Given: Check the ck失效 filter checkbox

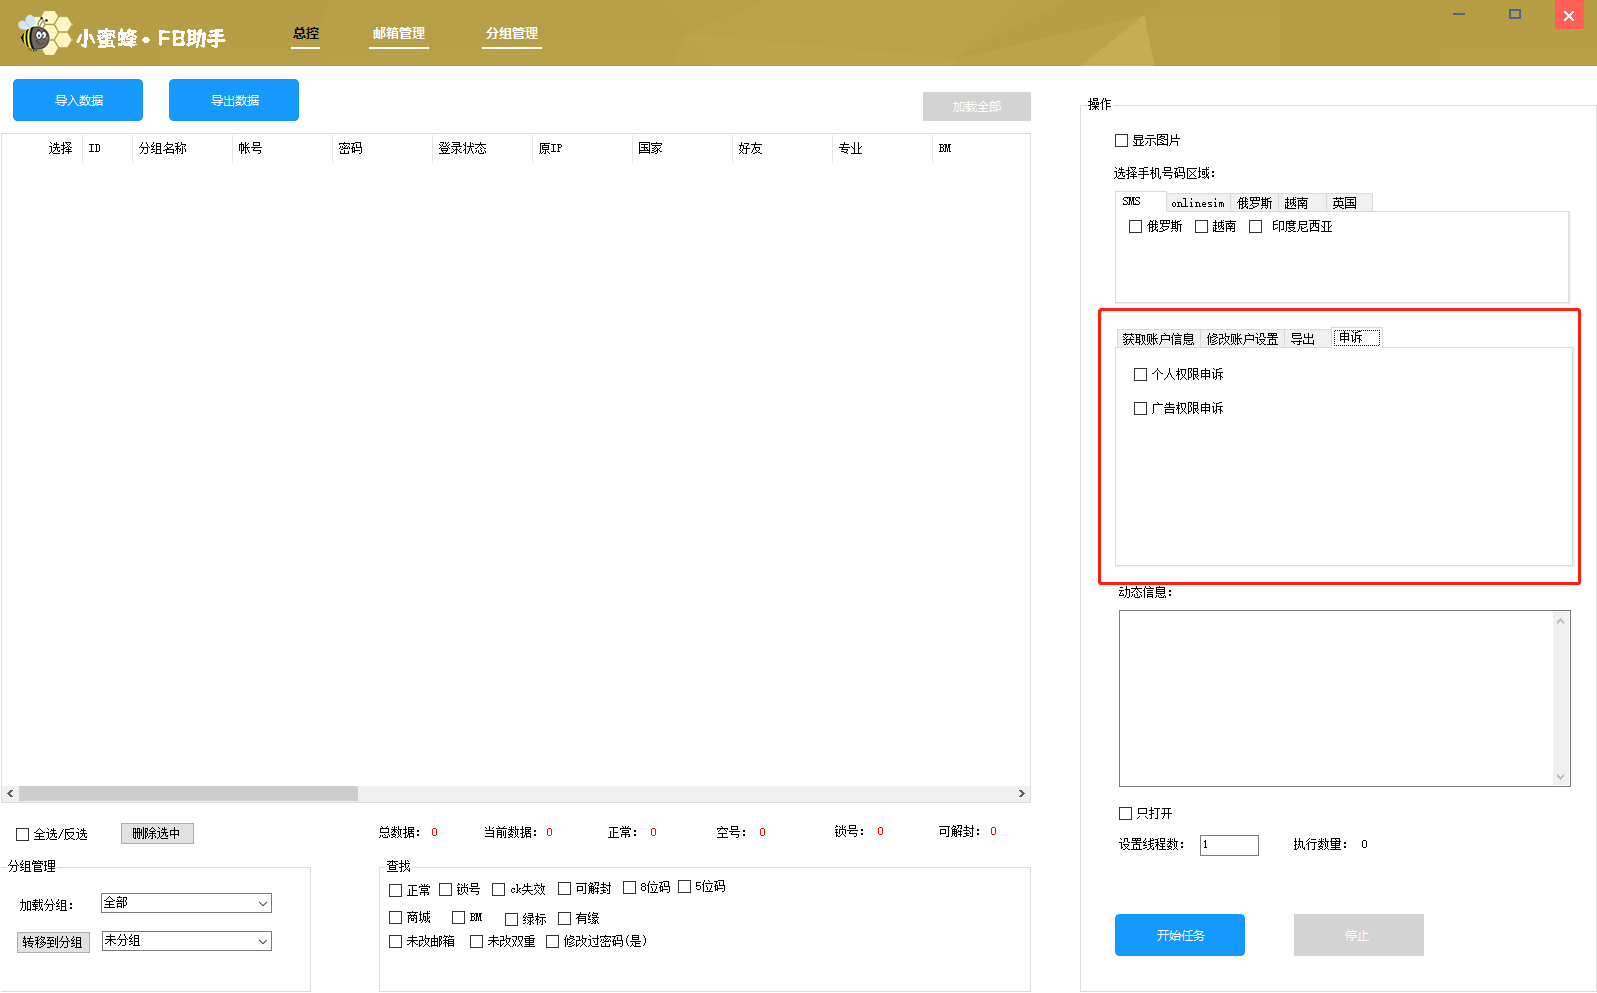Looking at the screenshot, I should point(499,890).
